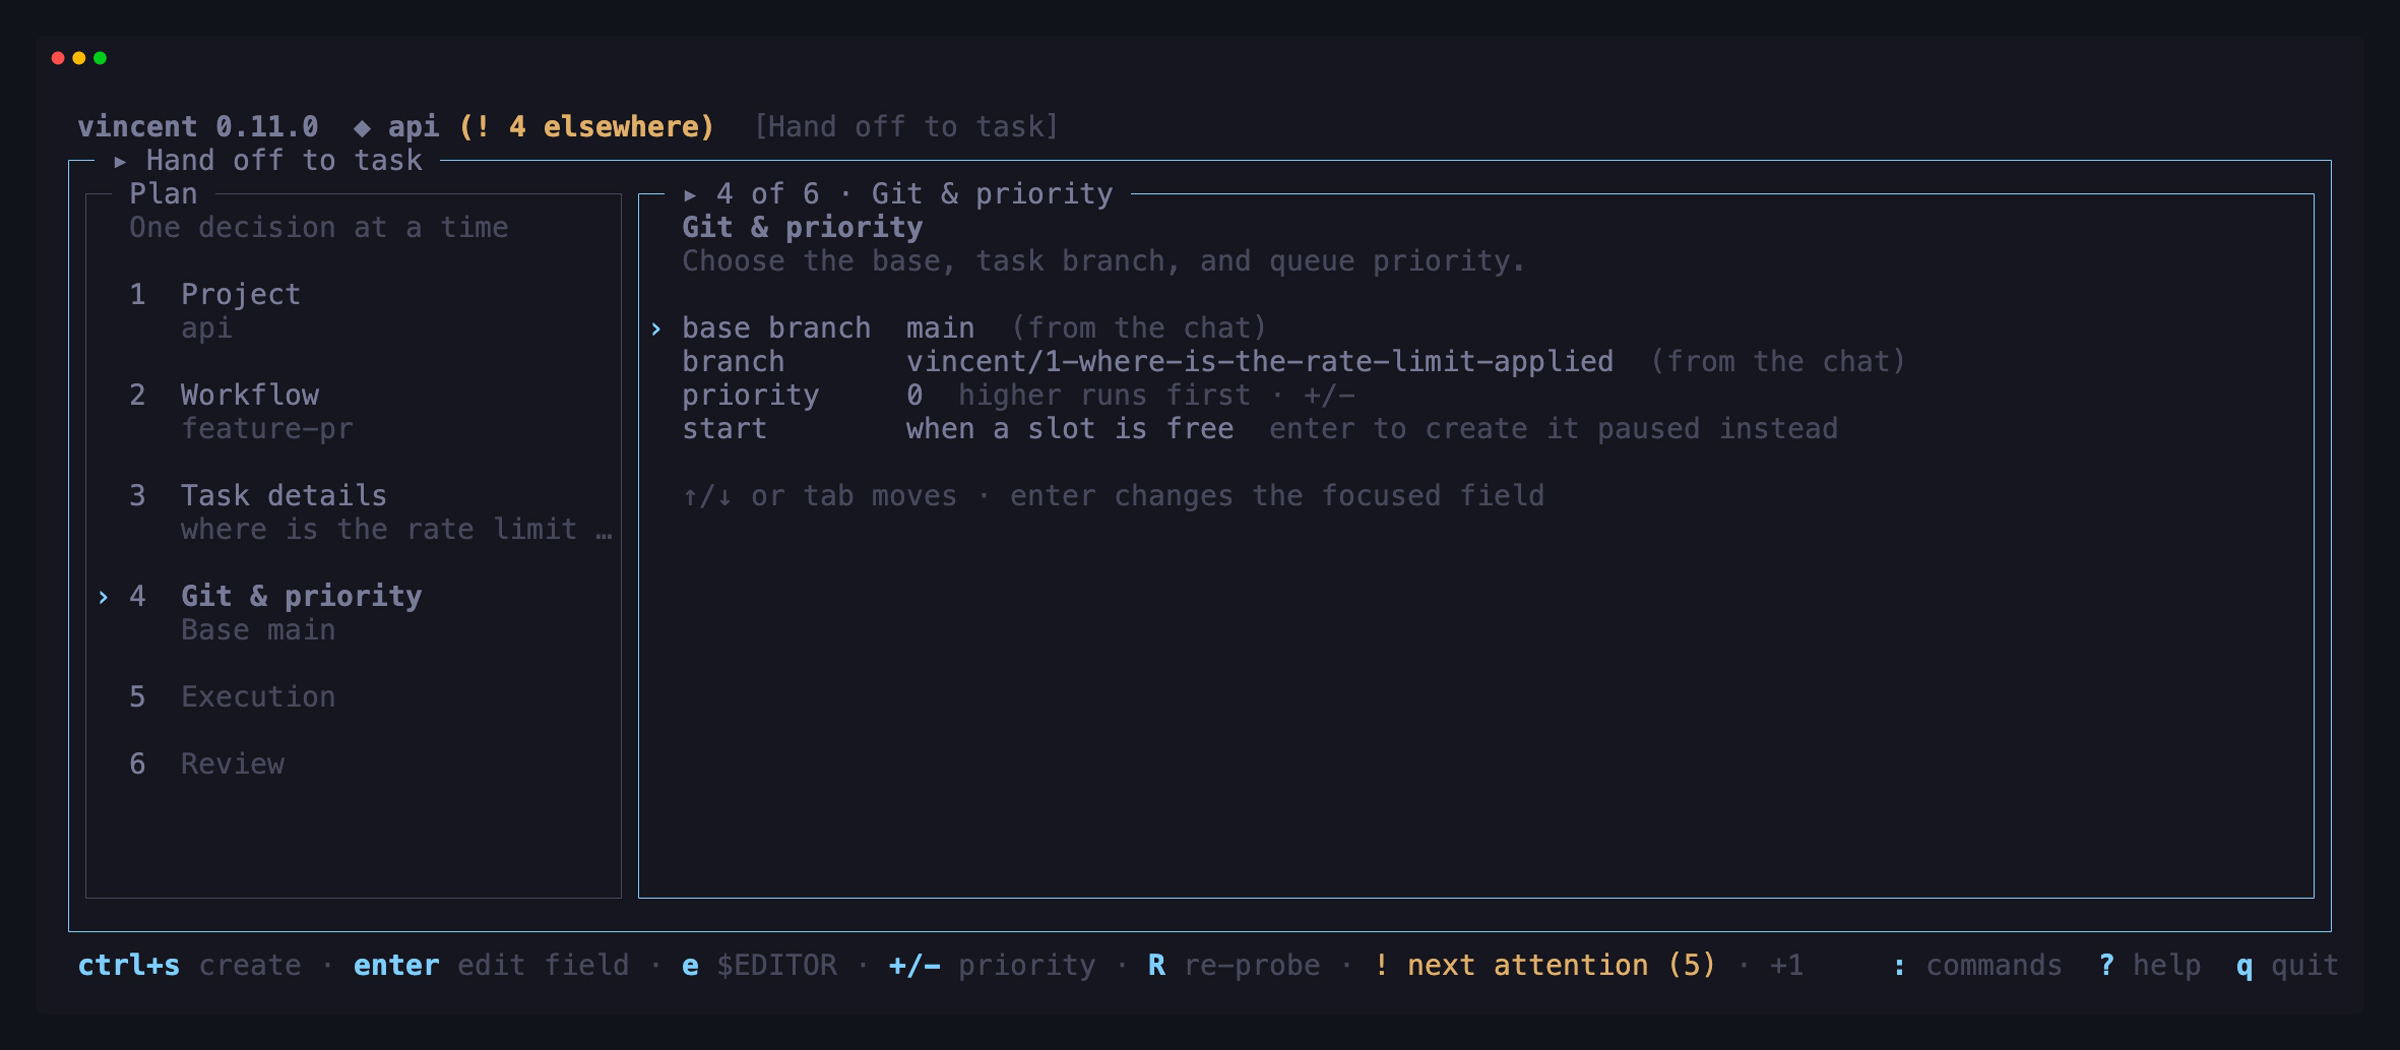The width and height of the screenshot is (2400, 1050).
Task: Select the Project step in Plan
Action: [x=240, y=295]
